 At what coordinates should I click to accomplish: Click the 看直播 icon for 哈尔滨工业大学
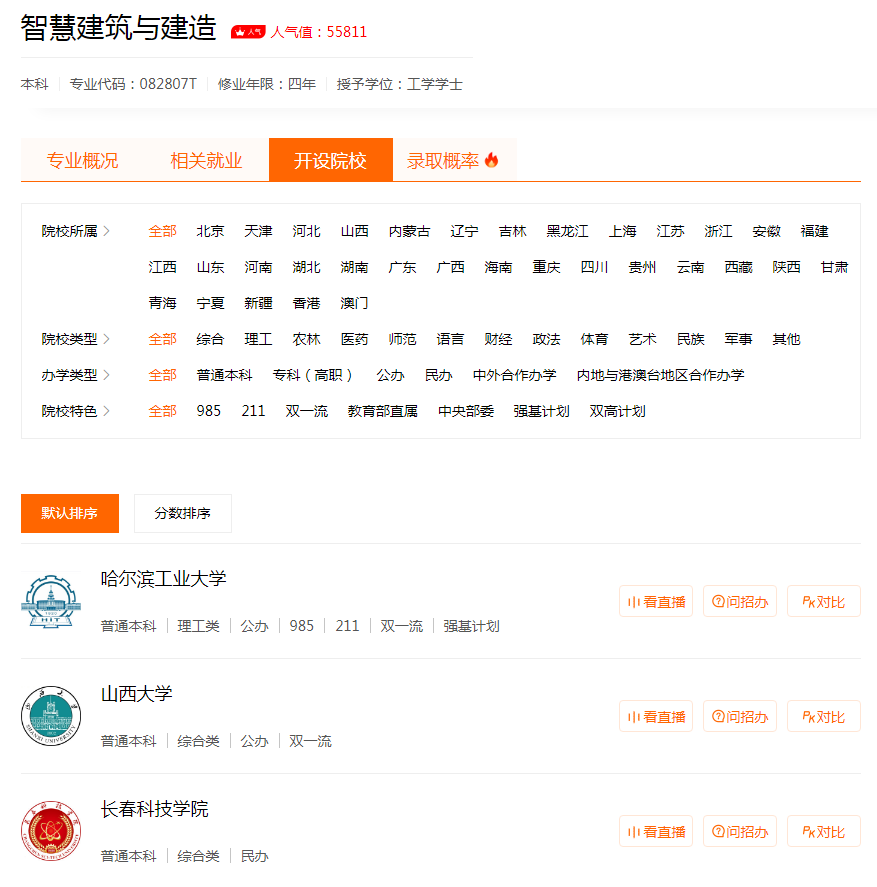655,601
